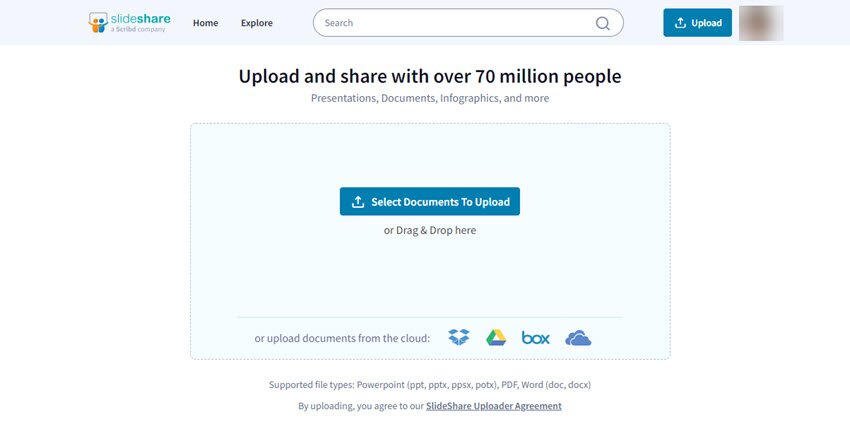Viewport: 850px width, 448px height.
Task: Click the Upload text in the header button
Action: click(706, 23)
